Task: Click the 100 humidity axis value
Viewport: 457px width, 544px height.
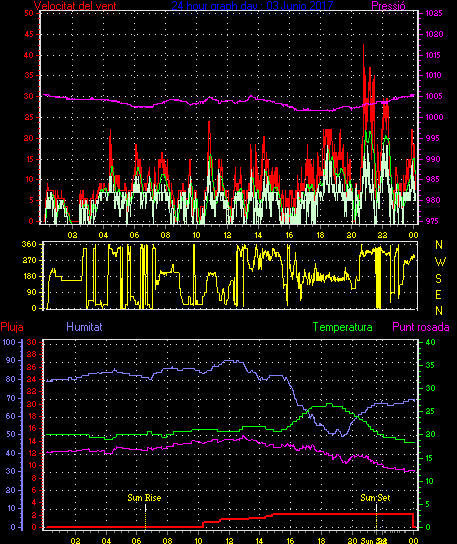Action: click(9, 342)
